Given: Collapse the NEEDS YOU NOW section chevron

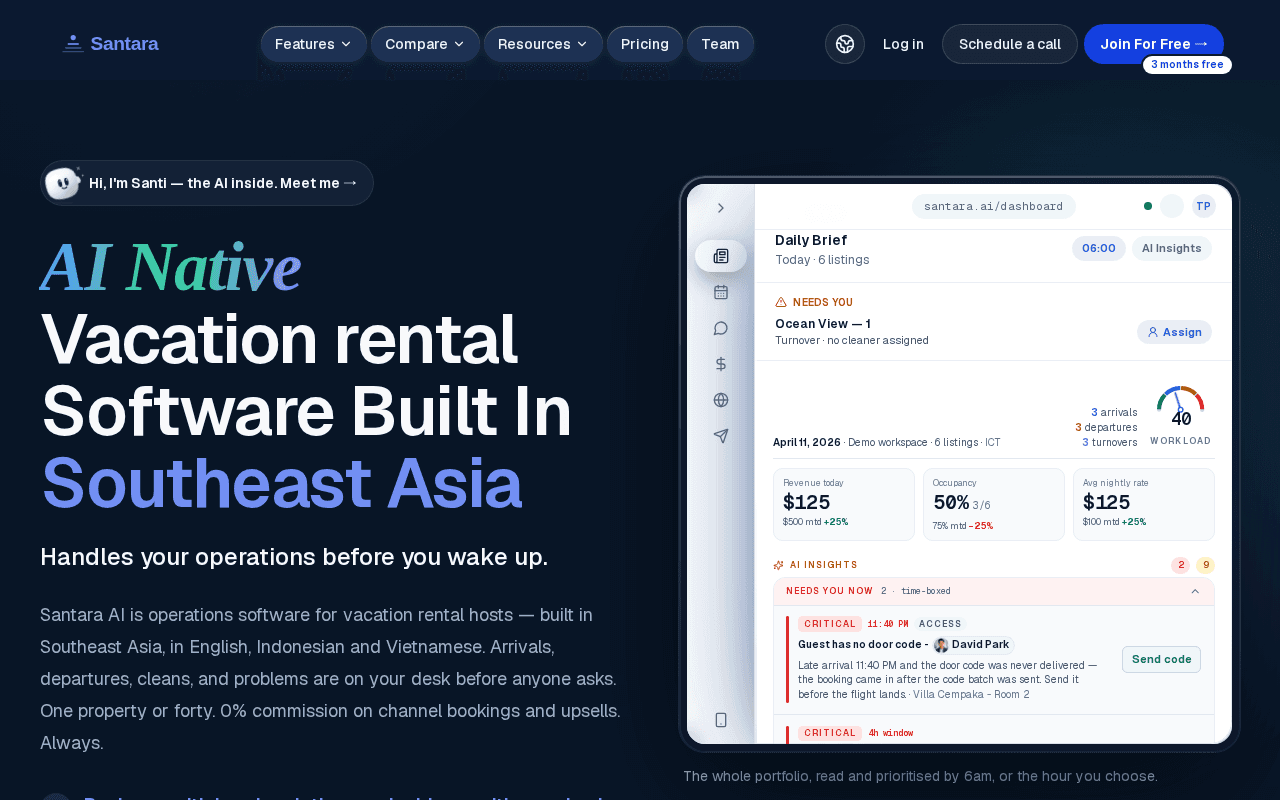Looking at the screenshot, I should 1195,591.
